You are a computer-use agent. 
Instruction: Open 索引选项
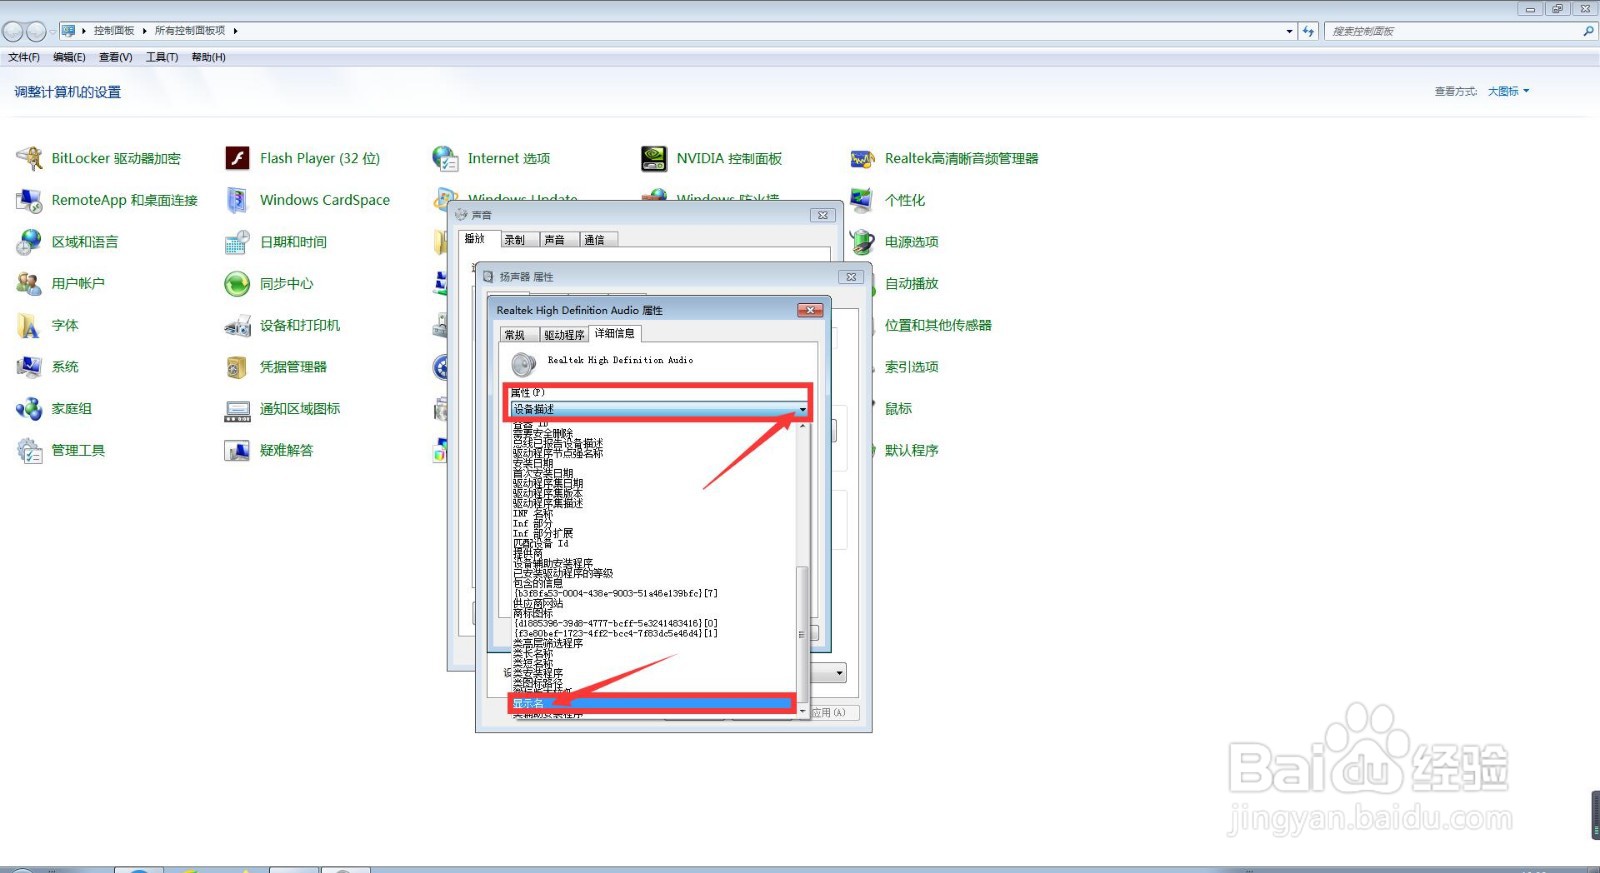coord(911,367)
